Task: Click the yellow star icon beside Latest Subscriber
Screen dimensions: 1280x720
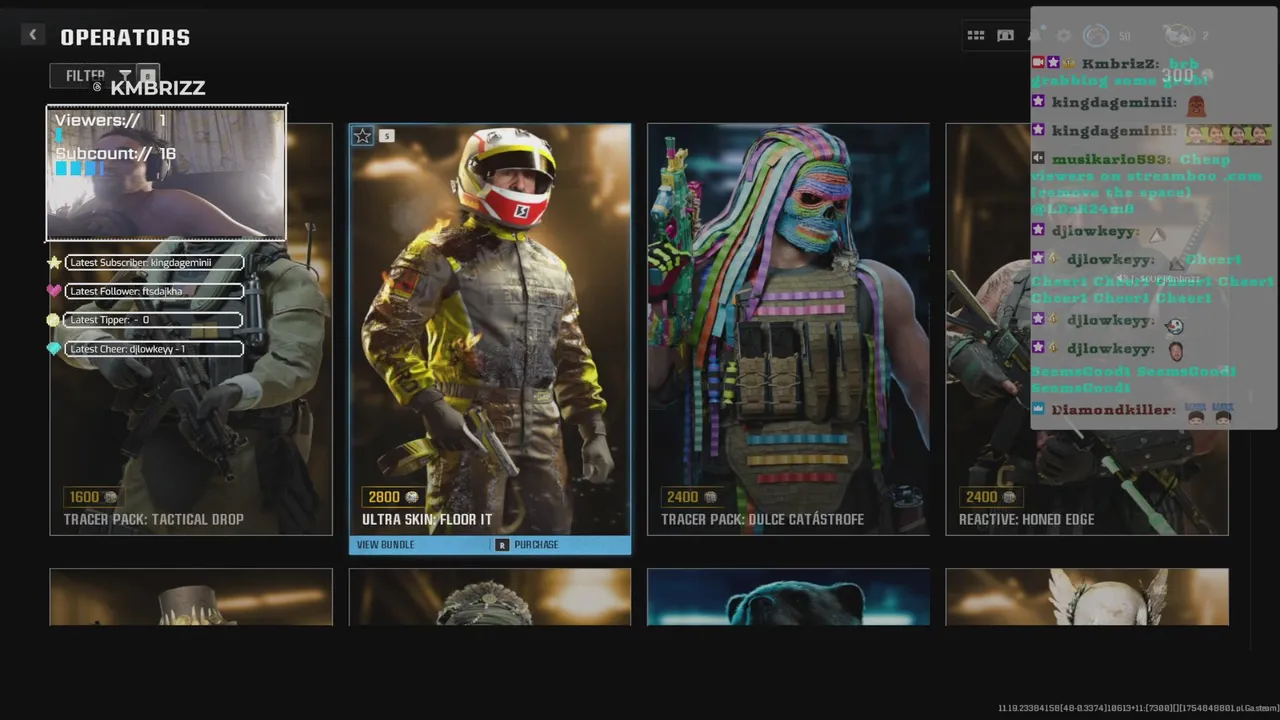Action: (x=54, y=263)
